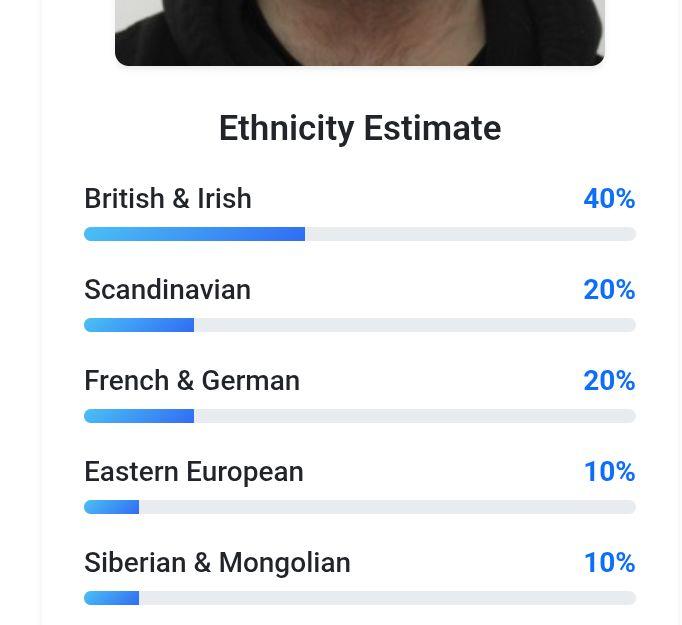Tap the blue fill of French & German bar
This screenshot has height=625, width=682.
click(139, 416)
